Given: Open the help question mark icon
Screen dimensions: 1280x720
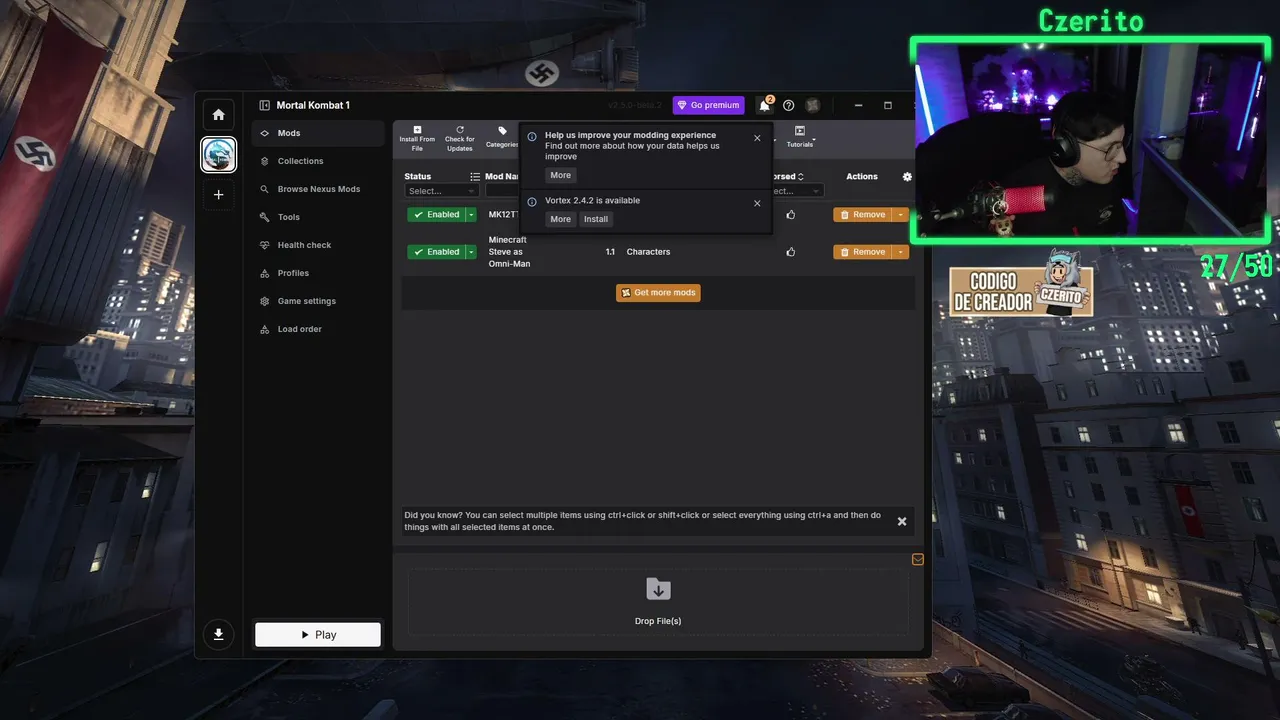Looking at the screenshot, I should pos(789,105).
